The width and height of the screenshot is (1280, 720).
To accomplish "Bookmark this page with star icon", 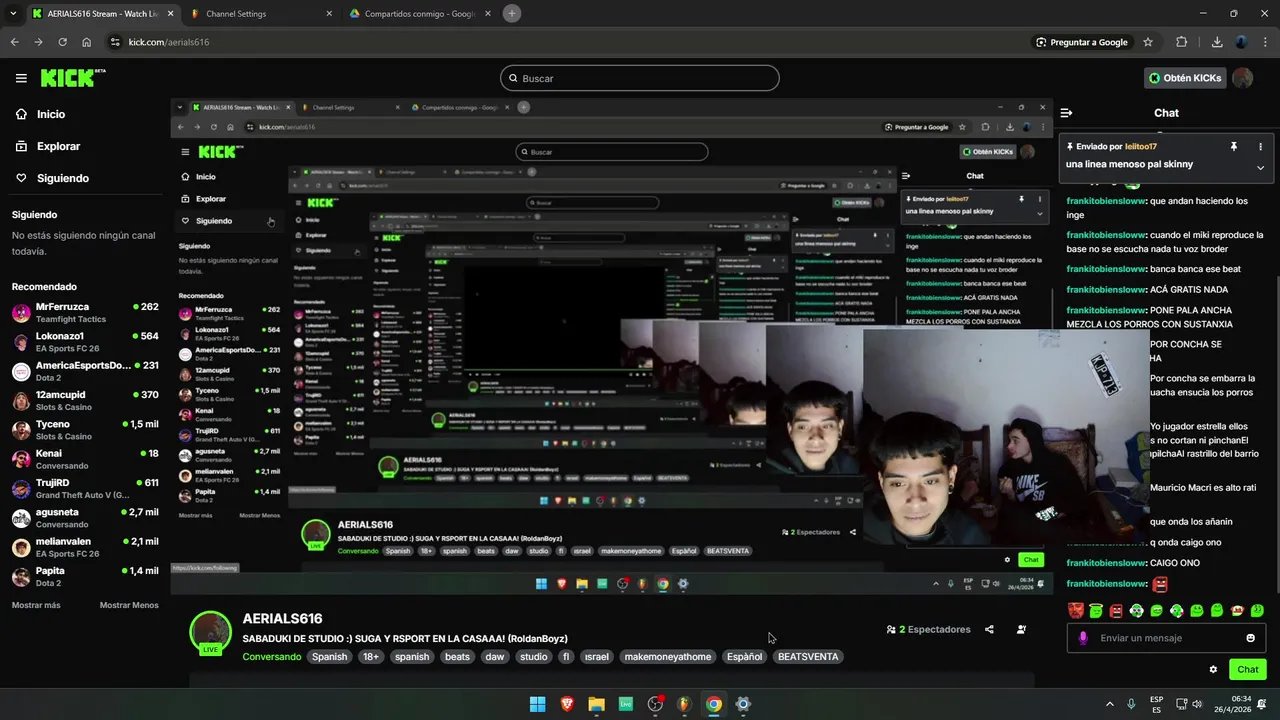I will pyautogui.click(x=1148, y=42).
